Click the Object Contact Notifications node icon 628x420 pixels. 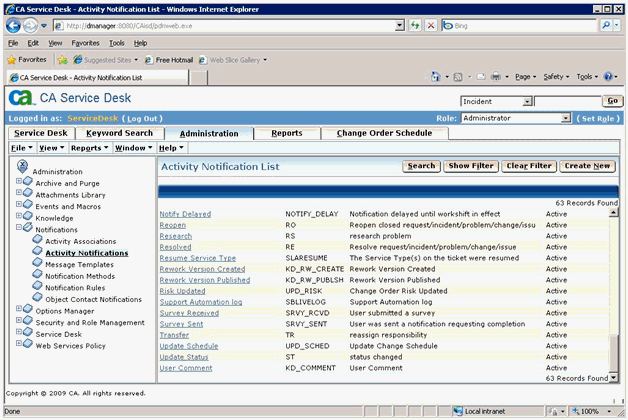(37, 297)
